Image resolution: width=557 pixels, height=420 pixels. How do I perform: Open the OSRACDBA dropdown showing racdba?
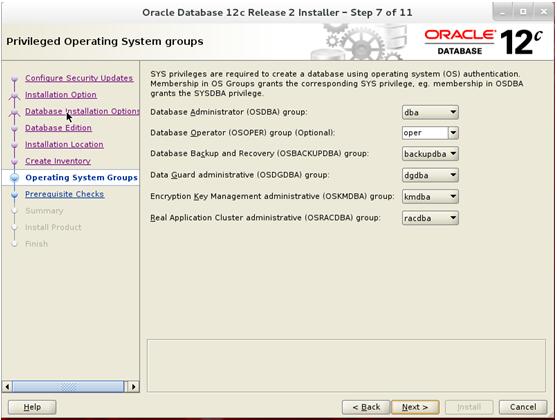click(x=430, y=218)
